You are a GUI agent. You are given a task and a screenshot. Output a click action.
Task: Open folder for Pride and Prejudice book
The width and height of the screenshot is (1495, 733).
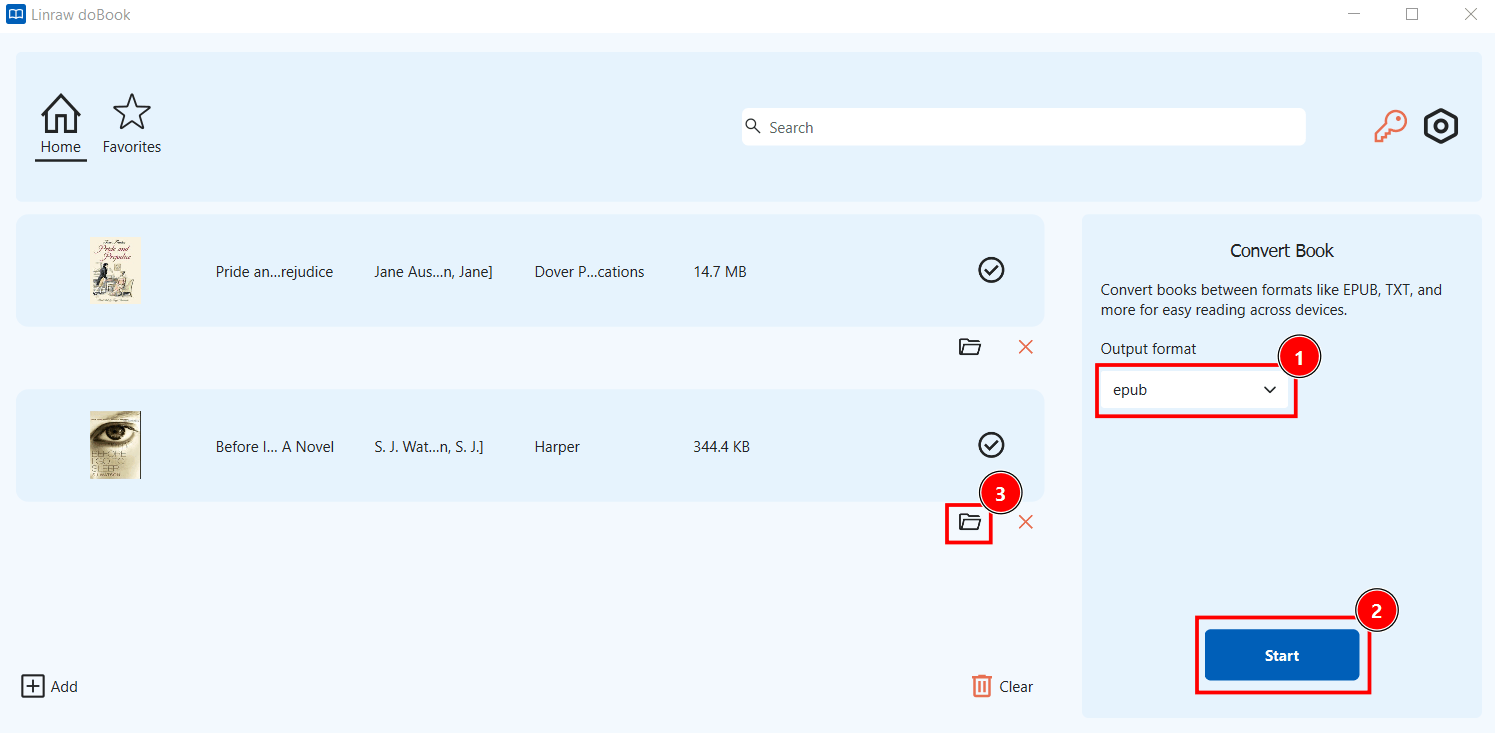pyautogui.click(x=969, y=347)
